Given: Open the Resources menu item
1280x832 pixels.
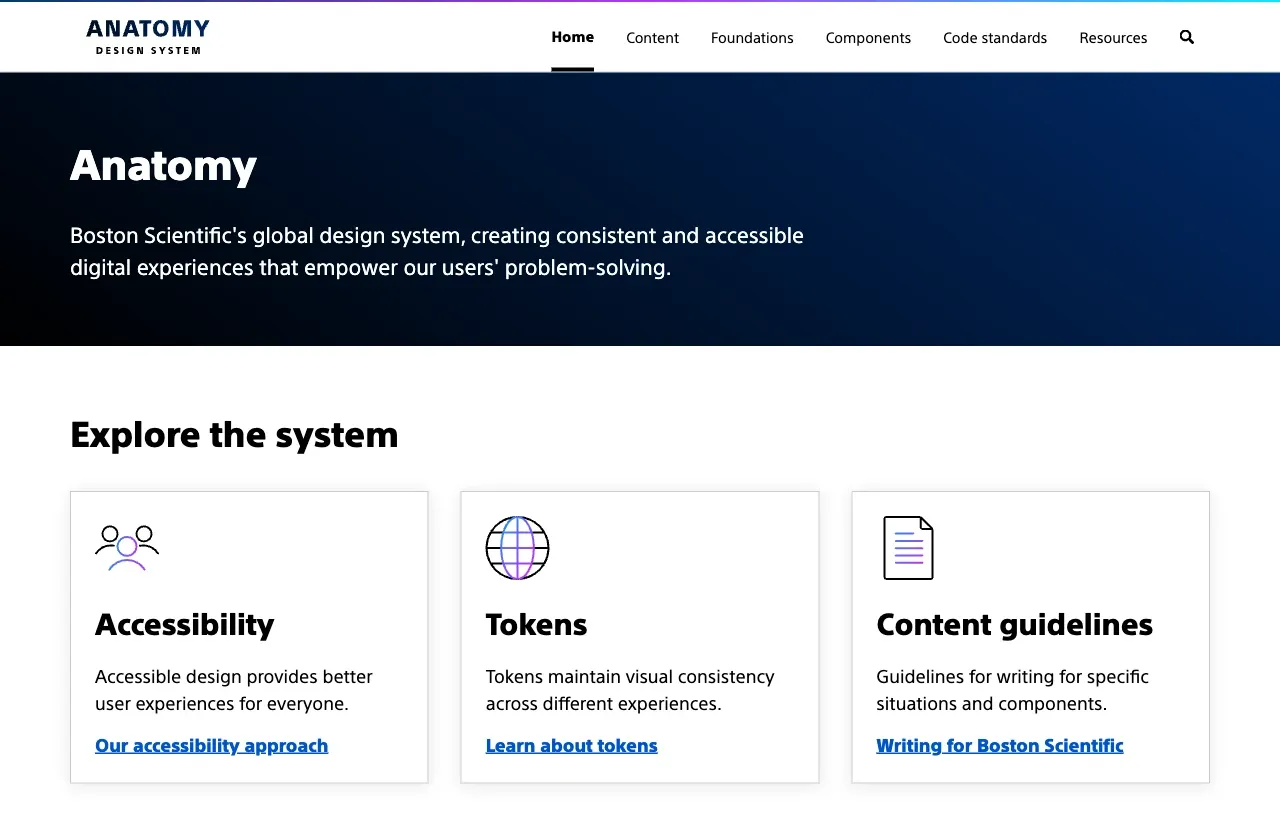Looking at the screenshot, I should pyautogui.click(x=1113, y=38).
